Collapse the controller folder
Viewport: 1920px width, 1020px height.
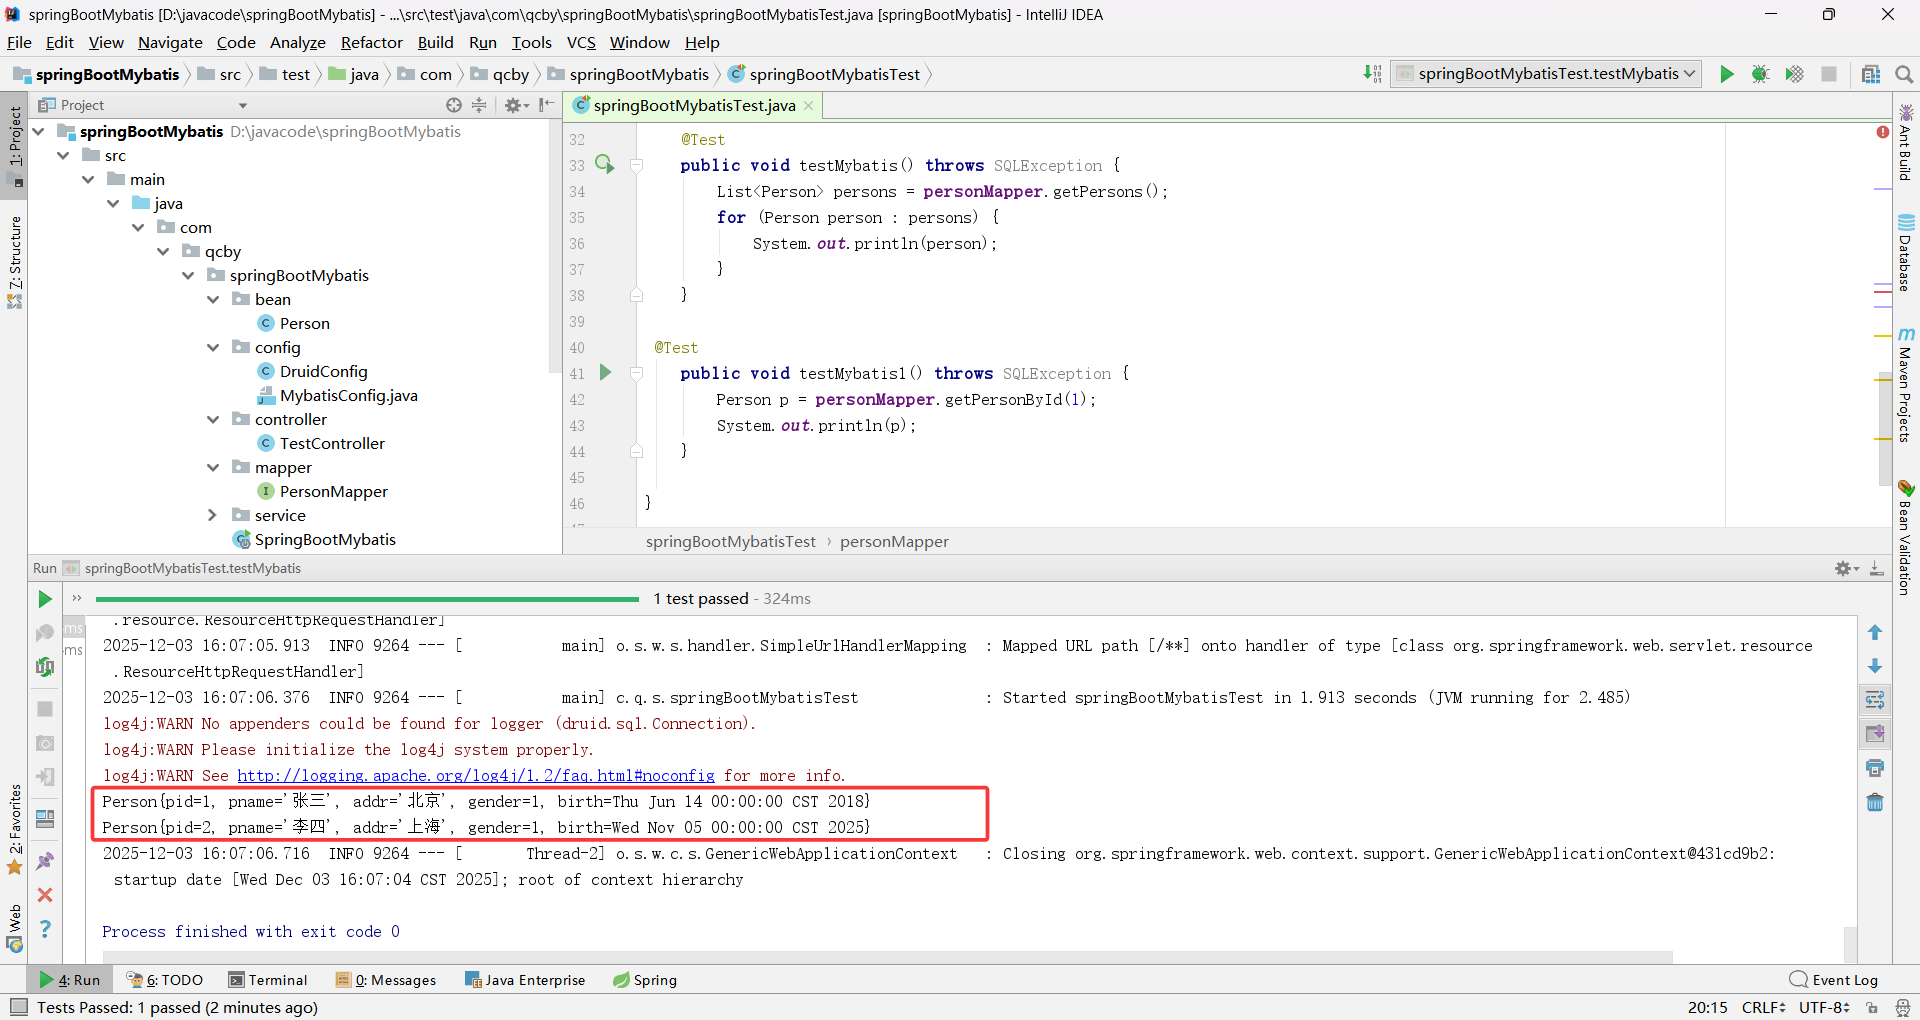pos(213,419)
